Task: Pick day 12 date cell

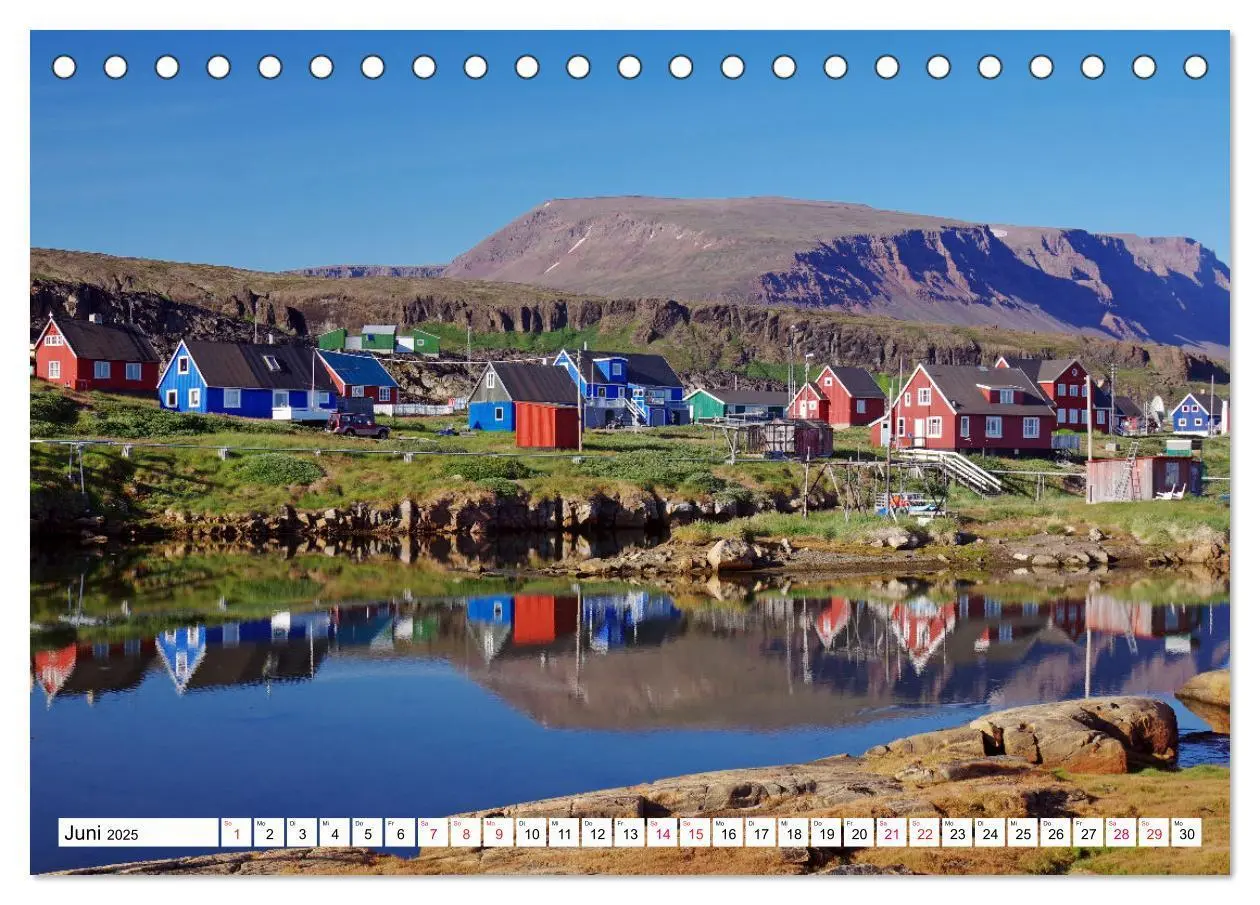Action: [x=597, y=833]
